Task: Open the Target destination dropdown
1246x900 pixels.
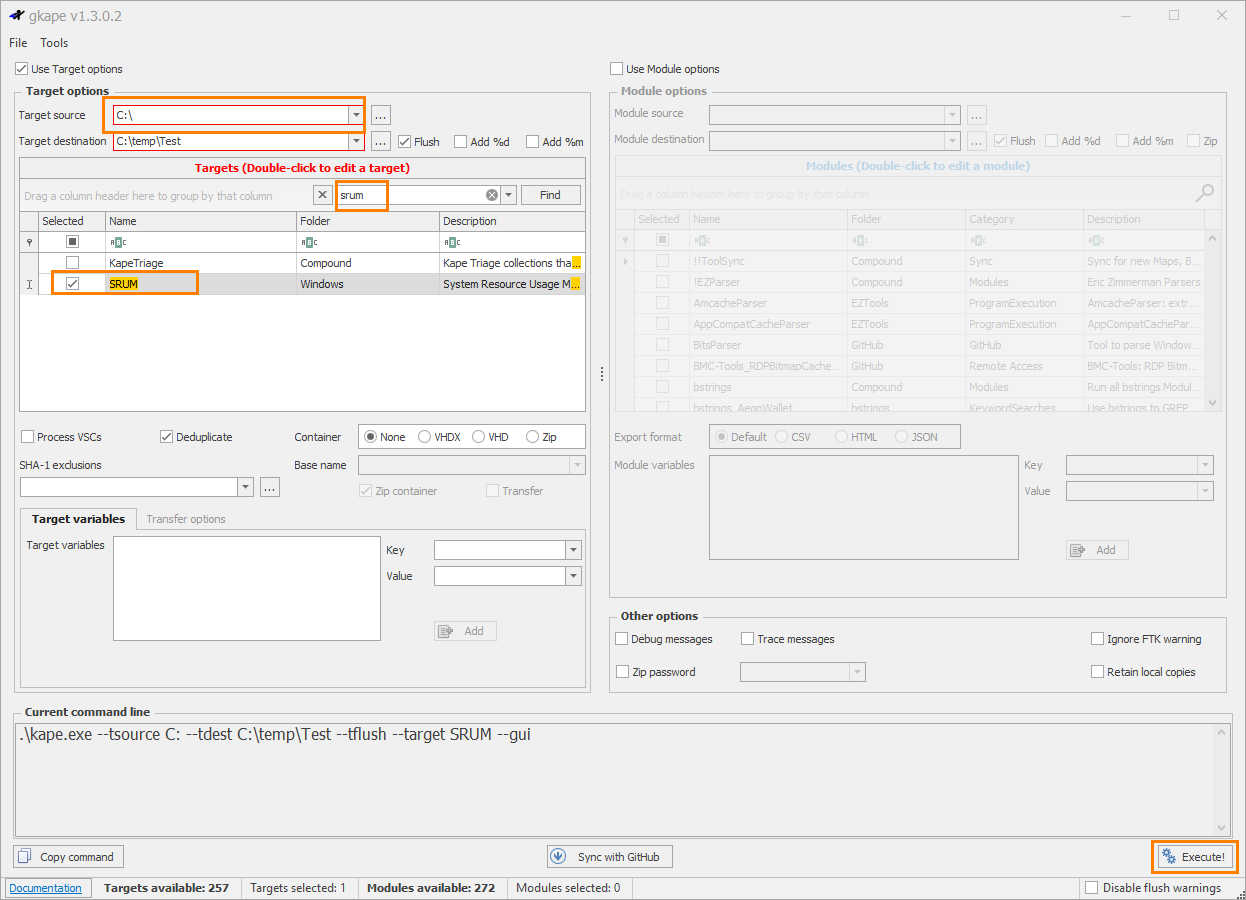Action: click(356, 141)
